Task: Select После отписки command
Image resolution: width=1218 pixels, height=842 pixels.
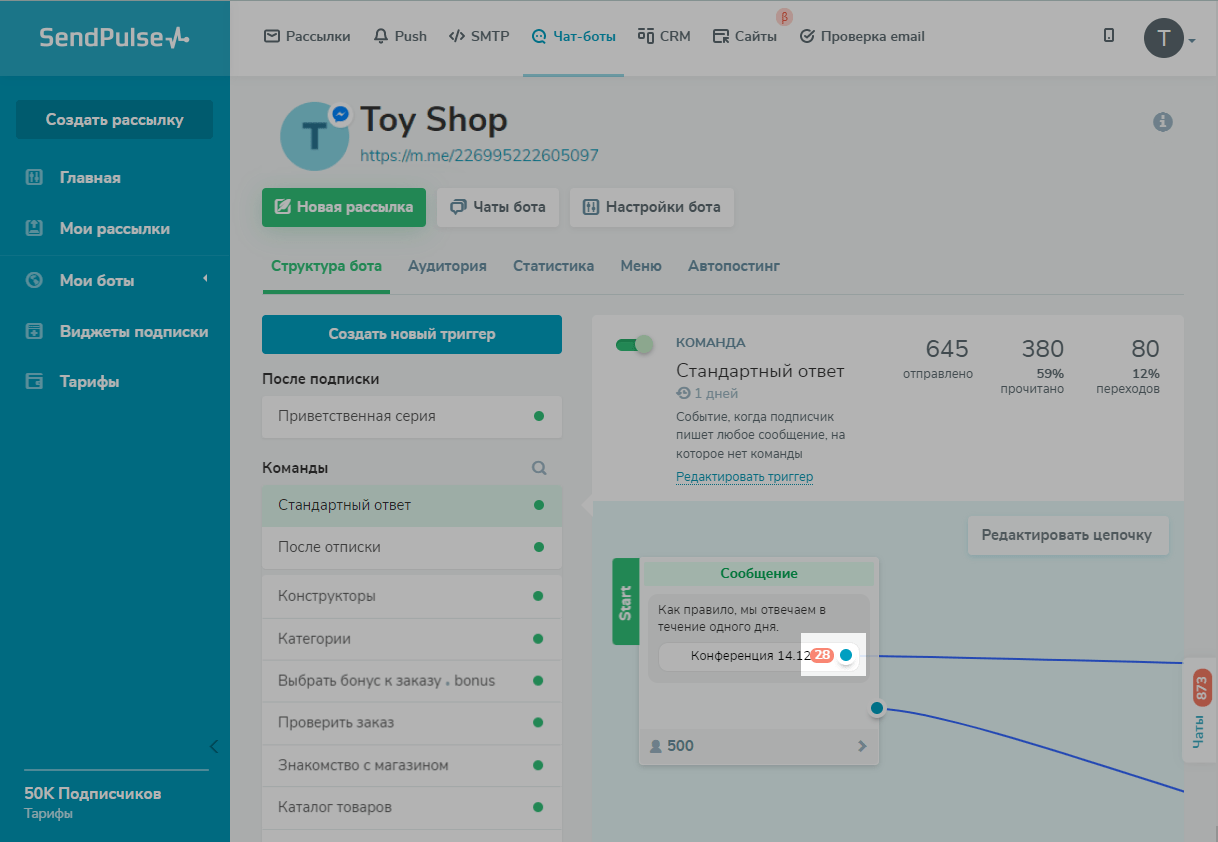Action: [x=412, y=547]
